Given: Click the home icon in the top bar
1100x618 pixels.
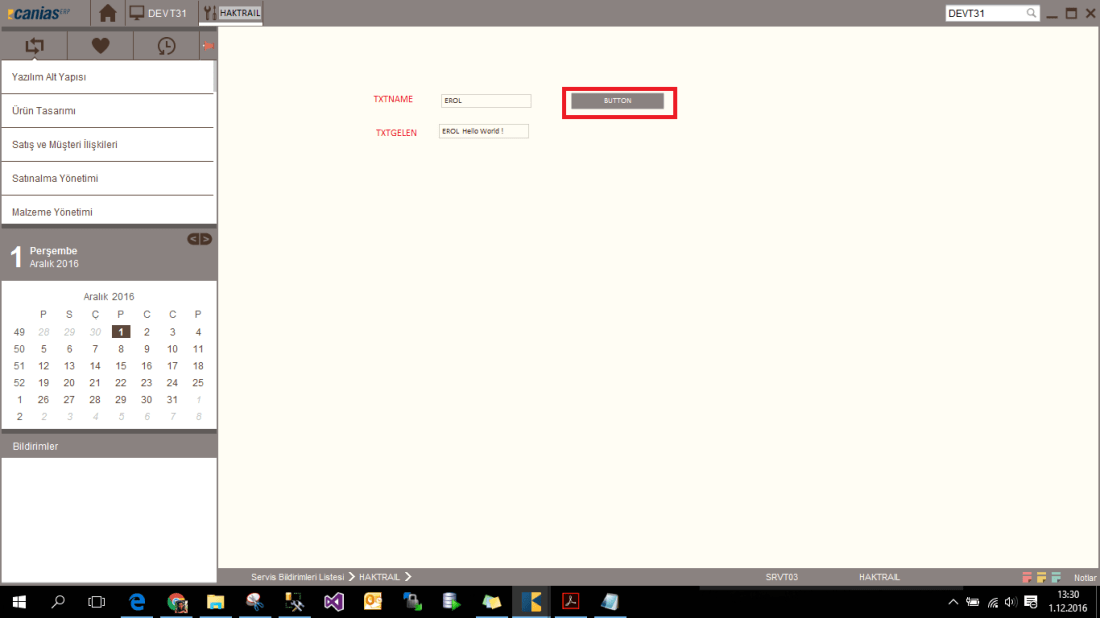Looking at the screenshot, I should (107, 13).
